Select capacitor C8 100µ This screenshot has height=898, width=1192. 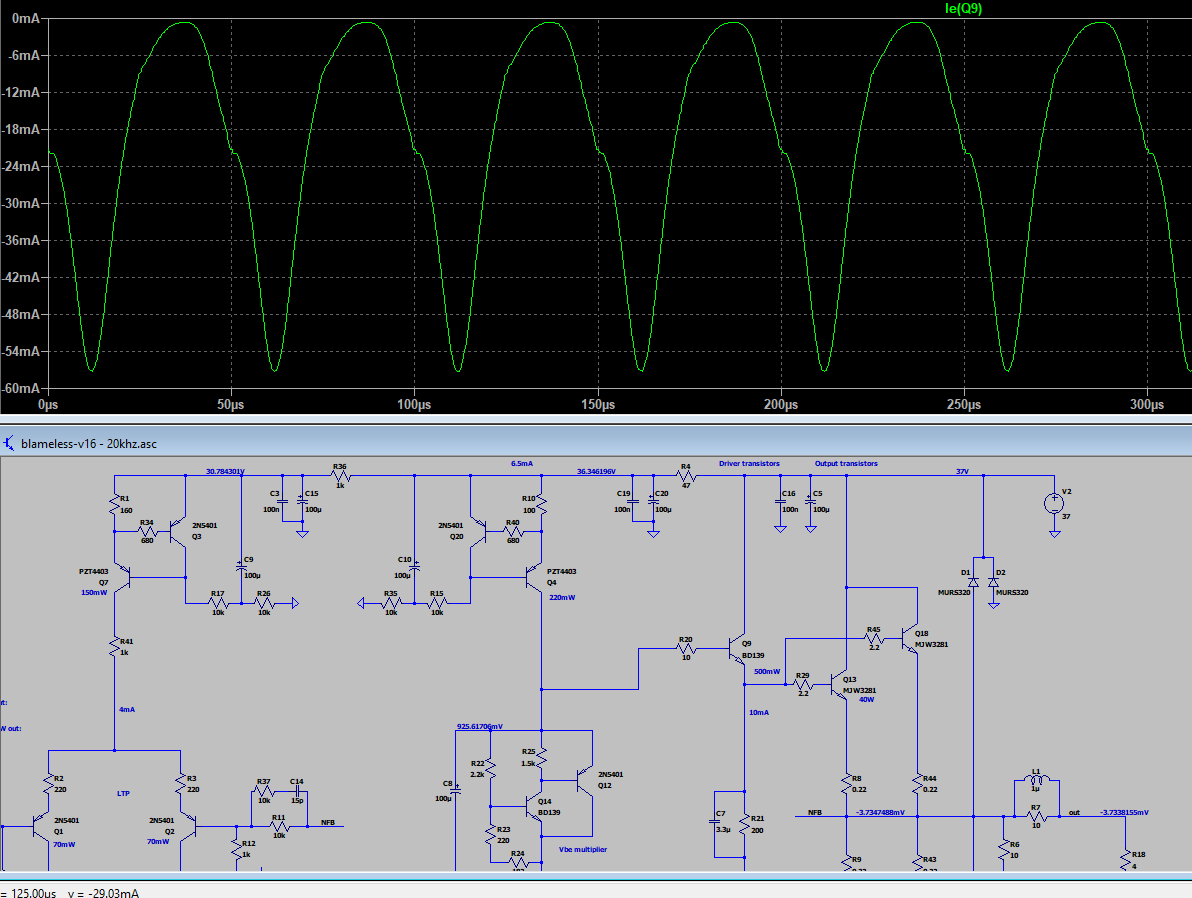pyautogui.click(x=455, y=791)
